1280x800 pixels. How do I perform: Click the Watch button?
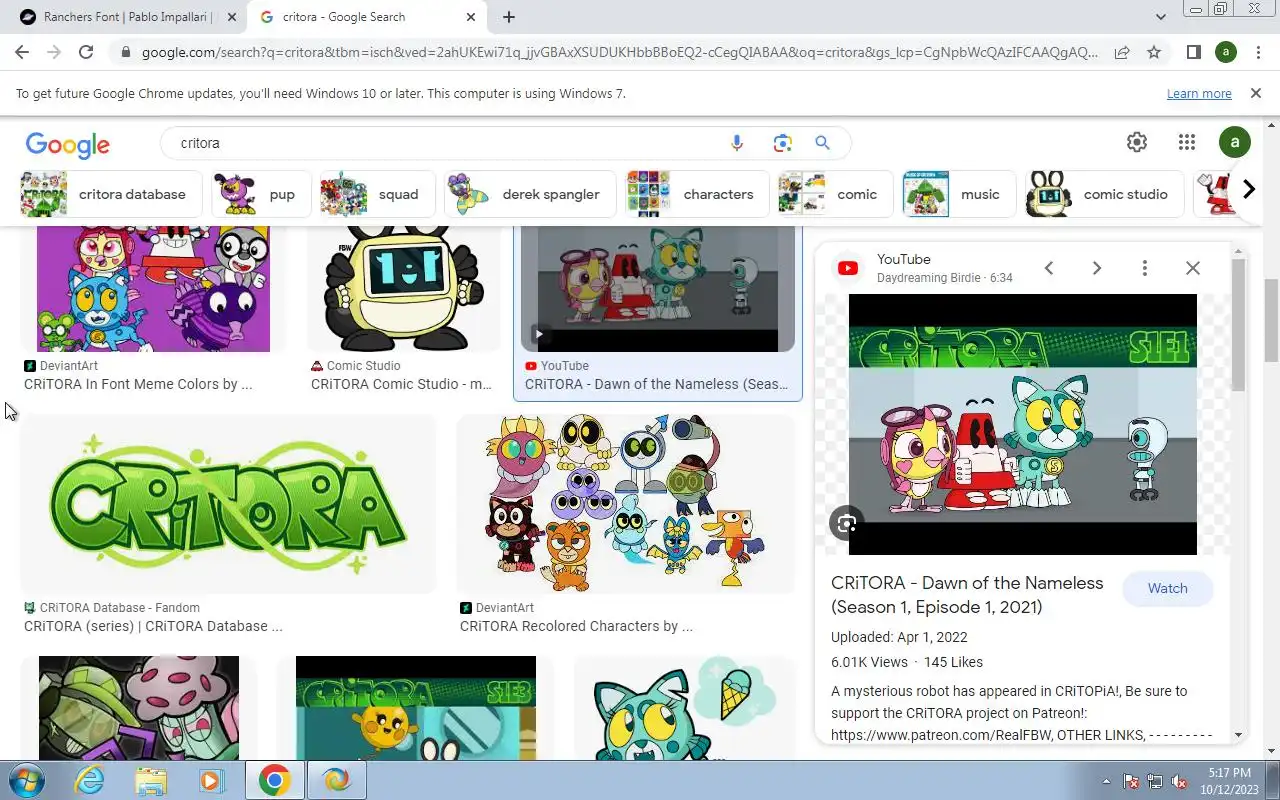point(1167,588)
